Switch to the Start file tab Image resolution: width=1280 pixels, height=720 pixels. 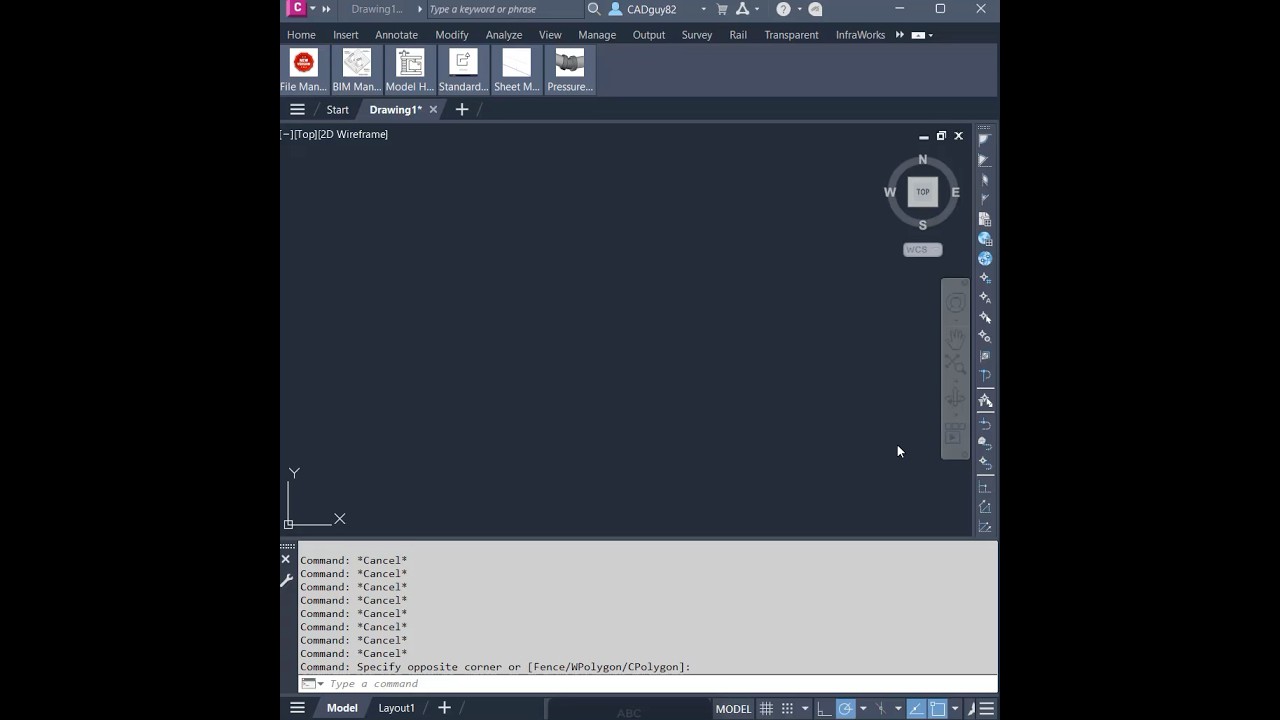(338, 110)
